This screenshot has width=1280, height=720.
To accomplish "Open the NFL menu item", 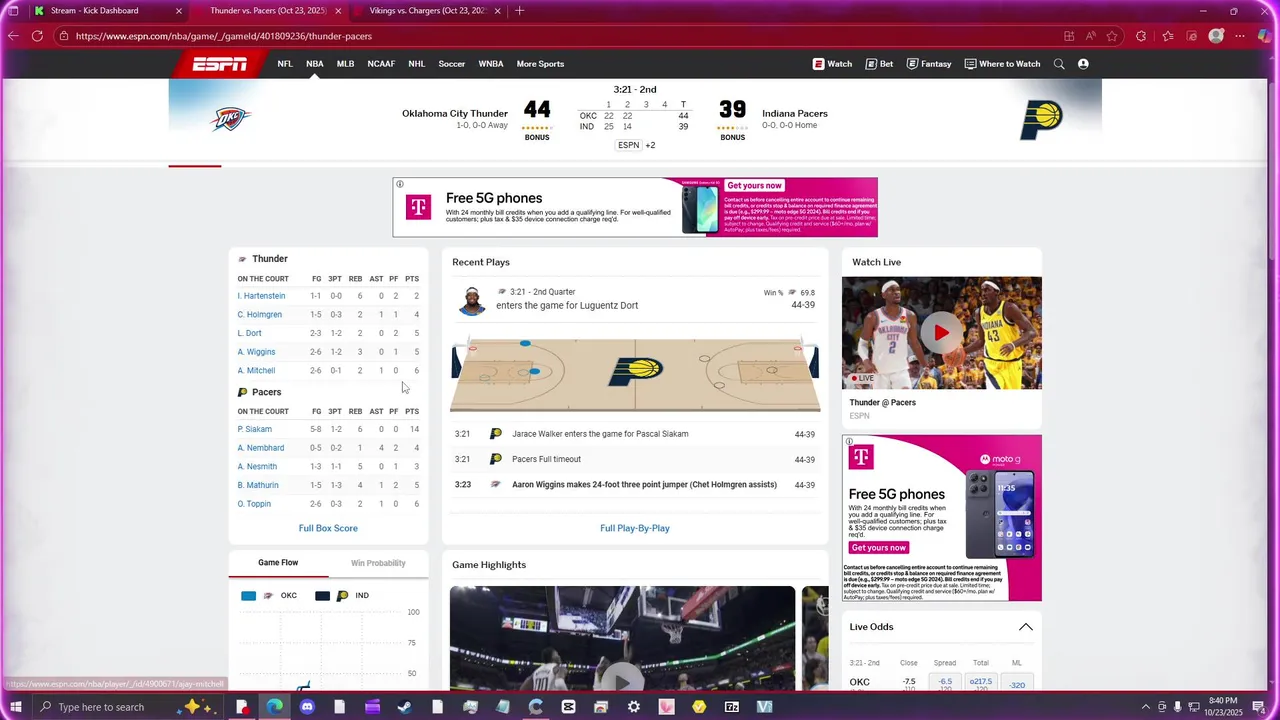I will 285,64.
